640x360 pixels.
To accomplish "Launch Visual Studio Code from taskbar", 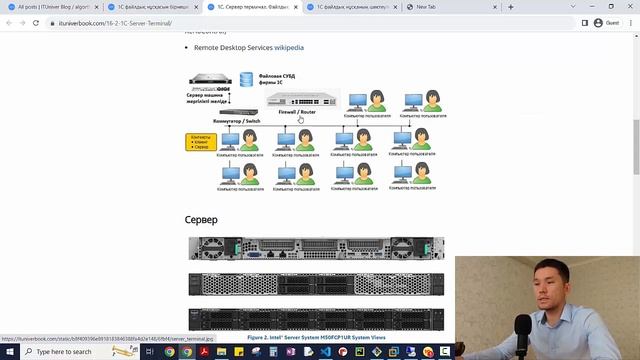I will click(325, 351).
